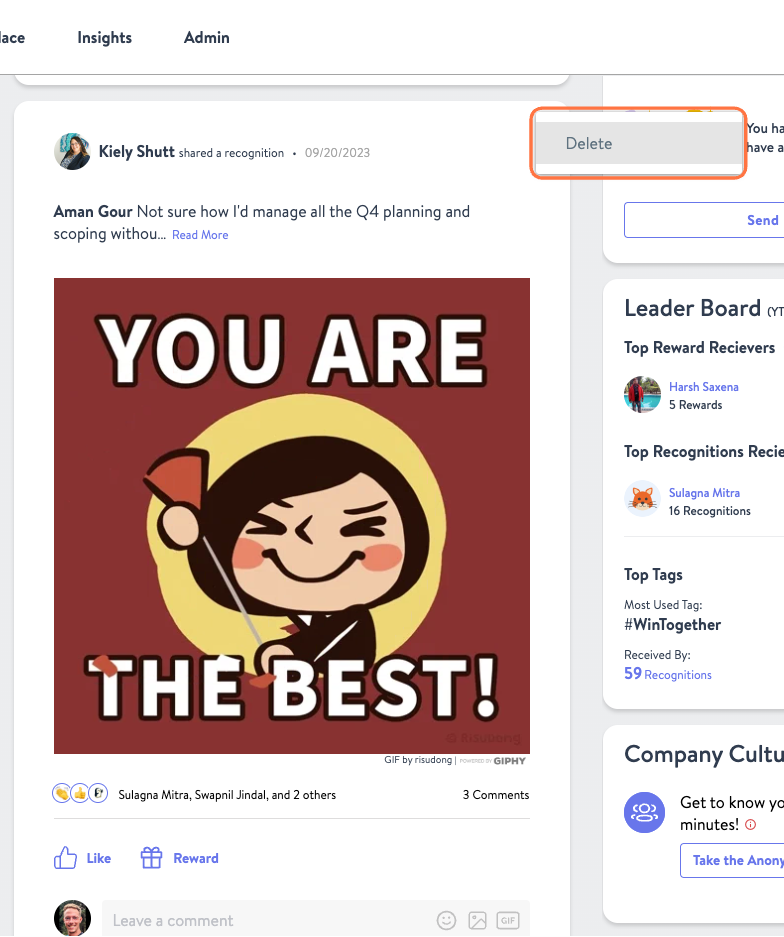Click the Send button
Image resolution: width=784 pixels, height=937 pixels.
point(704,220)
